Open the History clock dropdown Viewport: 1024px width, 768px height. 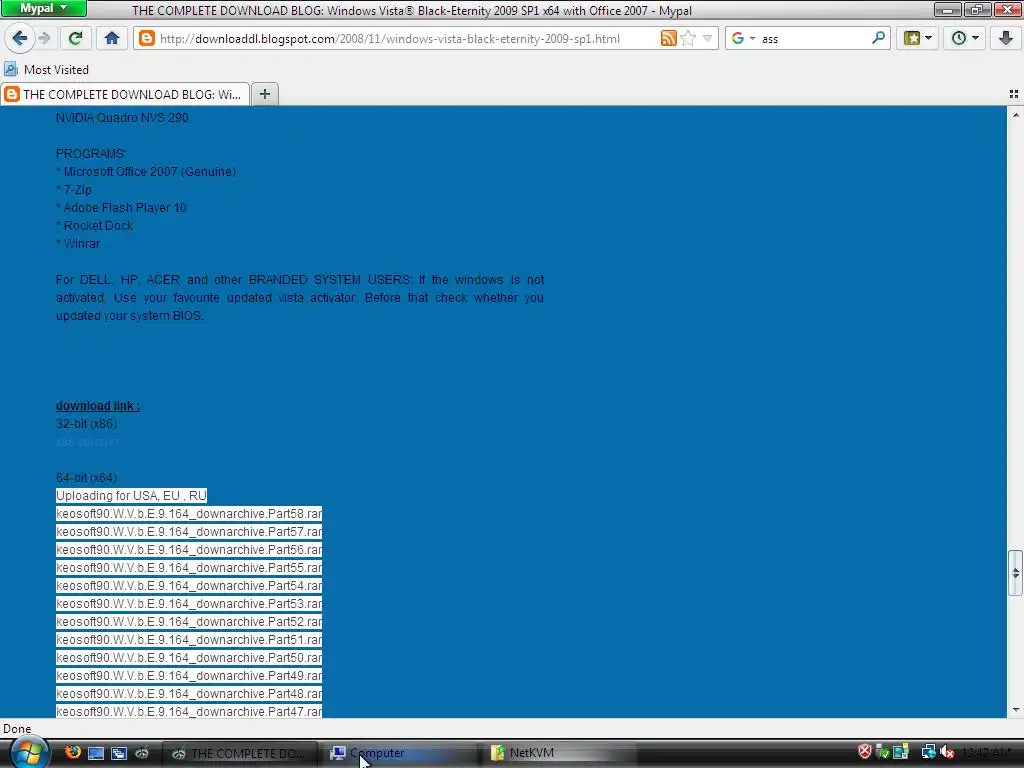965,39
